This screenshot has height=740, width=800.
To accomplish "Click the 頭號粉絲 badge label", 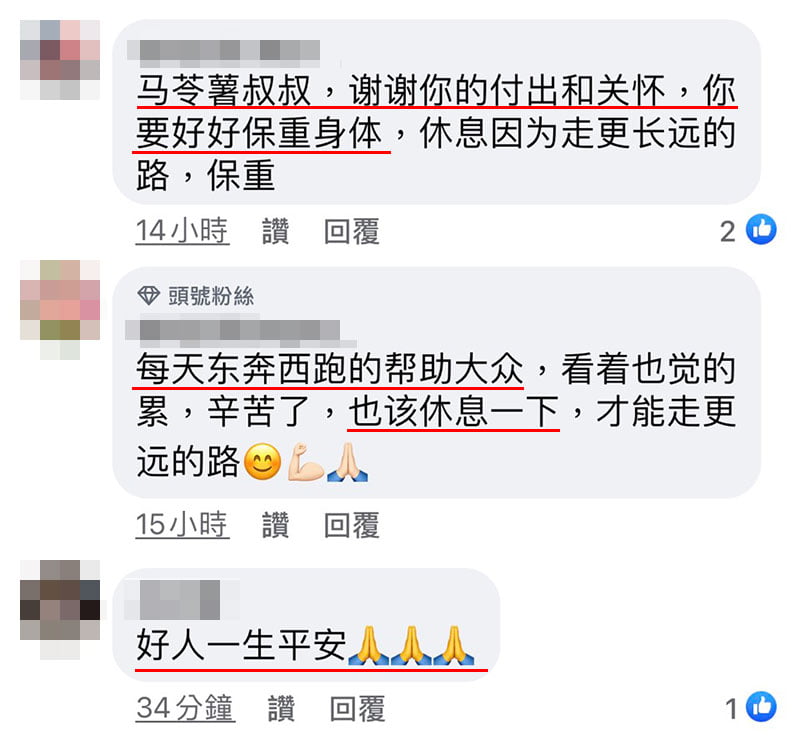I will [x=211, y=296].
